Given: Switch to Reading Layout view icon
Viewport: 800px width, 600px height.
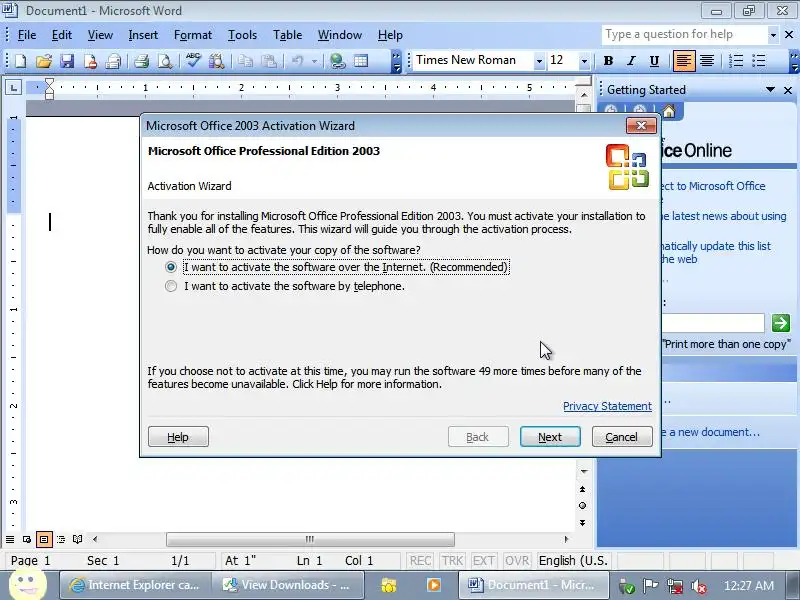Looking at the screenshot, I should pos(78,539).
